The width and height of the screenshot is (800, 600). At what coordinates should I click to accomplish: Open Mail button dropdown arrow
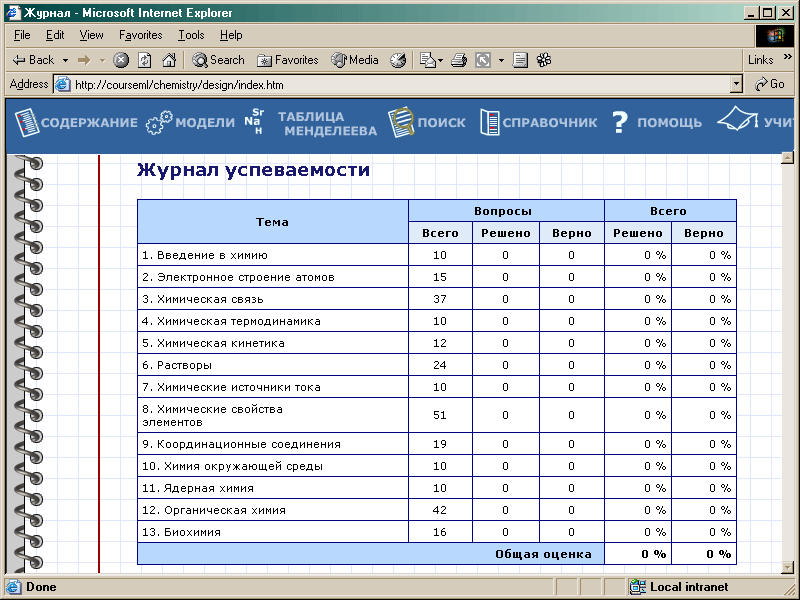coord(440,60)
